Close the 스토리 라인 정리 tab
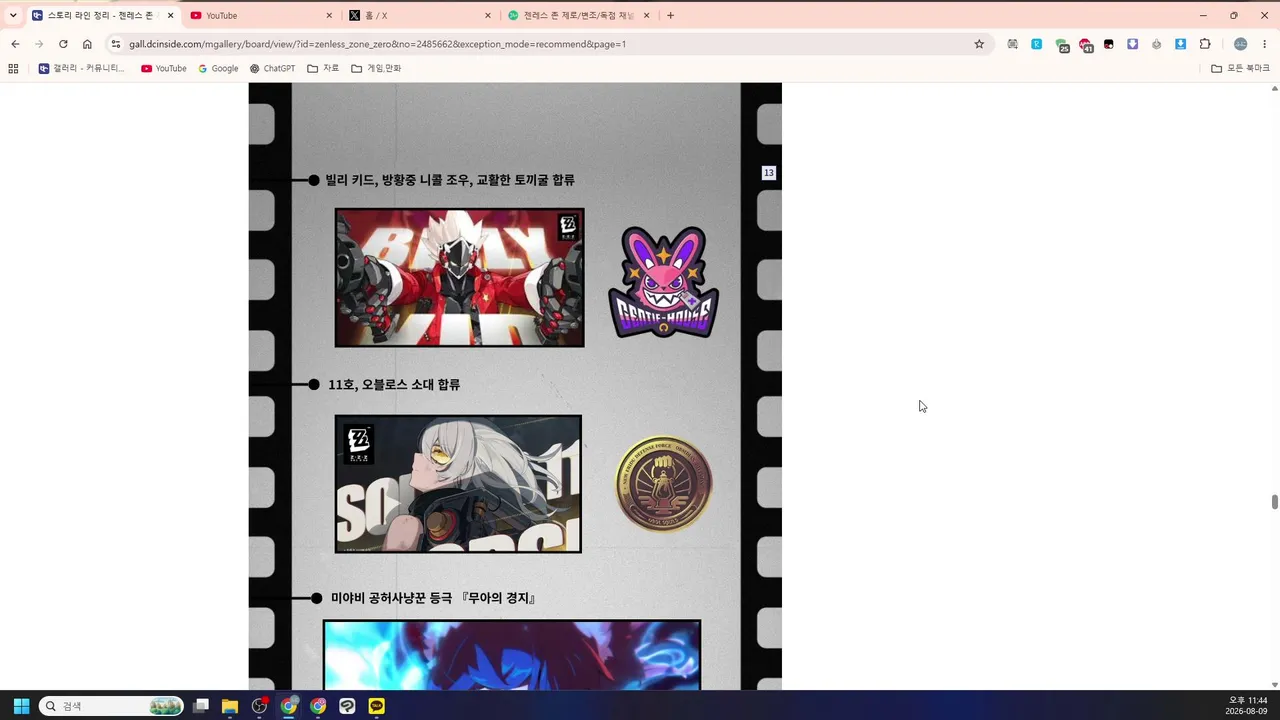The image size is (1280, 720). (170, 16)
